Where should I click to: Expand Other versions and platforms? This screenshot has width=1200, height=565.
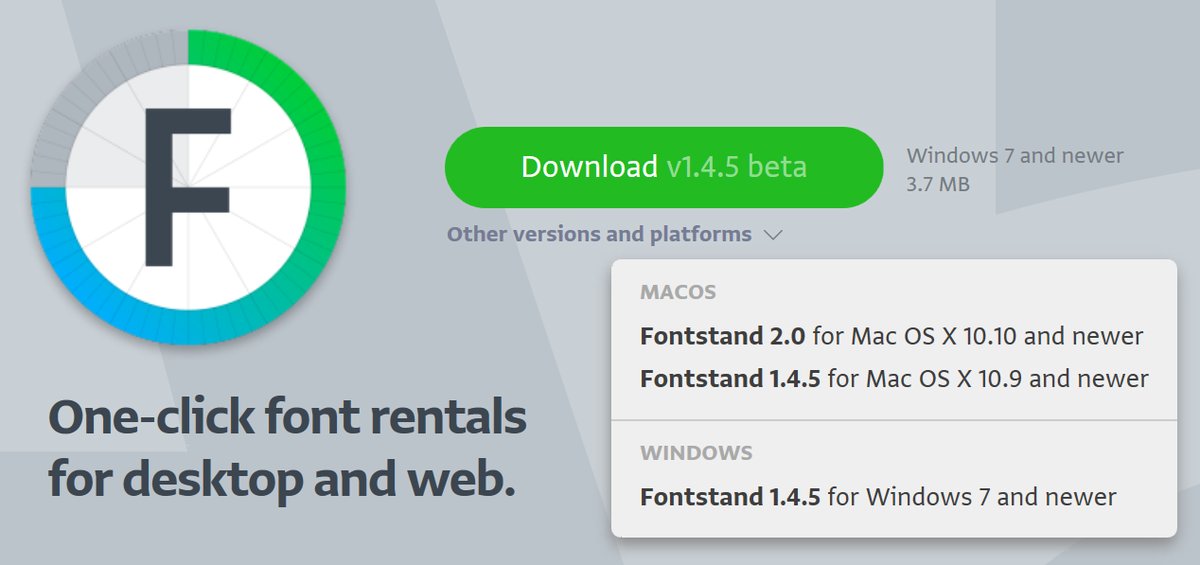[599, 234]
